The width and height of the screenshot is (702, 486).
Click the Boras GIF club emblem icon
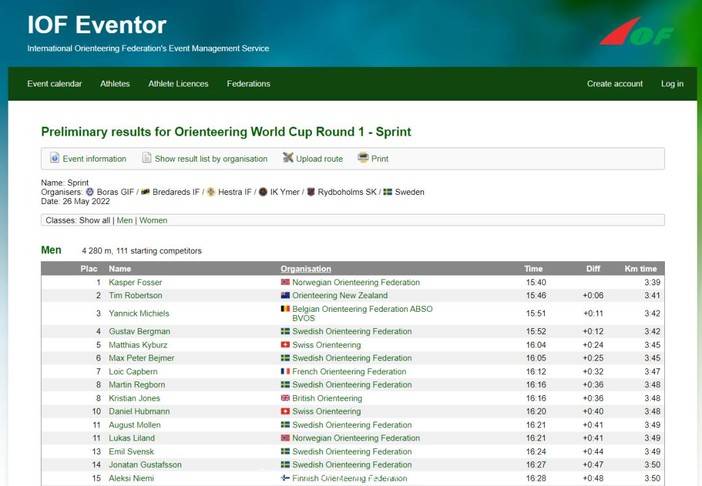[90, 192]
